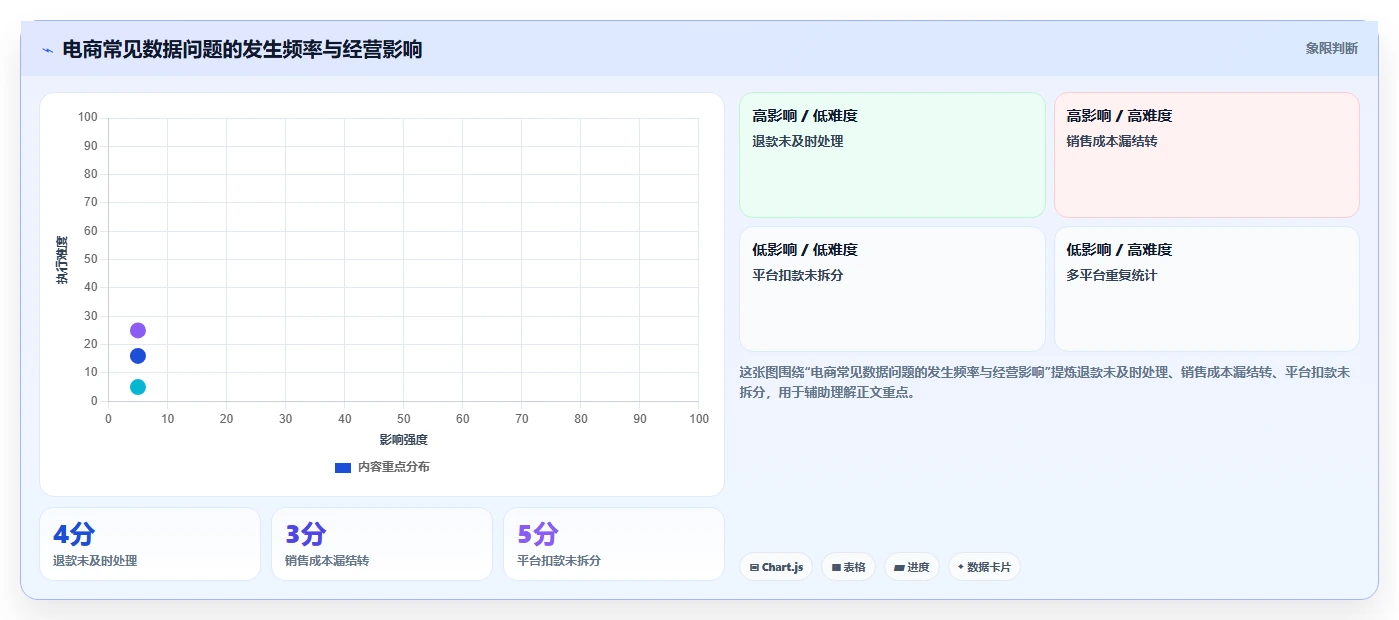1399x620 pixels.
Task: Select the 3分 销售成本漏结转 score card
Action: [x=382, y=544]
